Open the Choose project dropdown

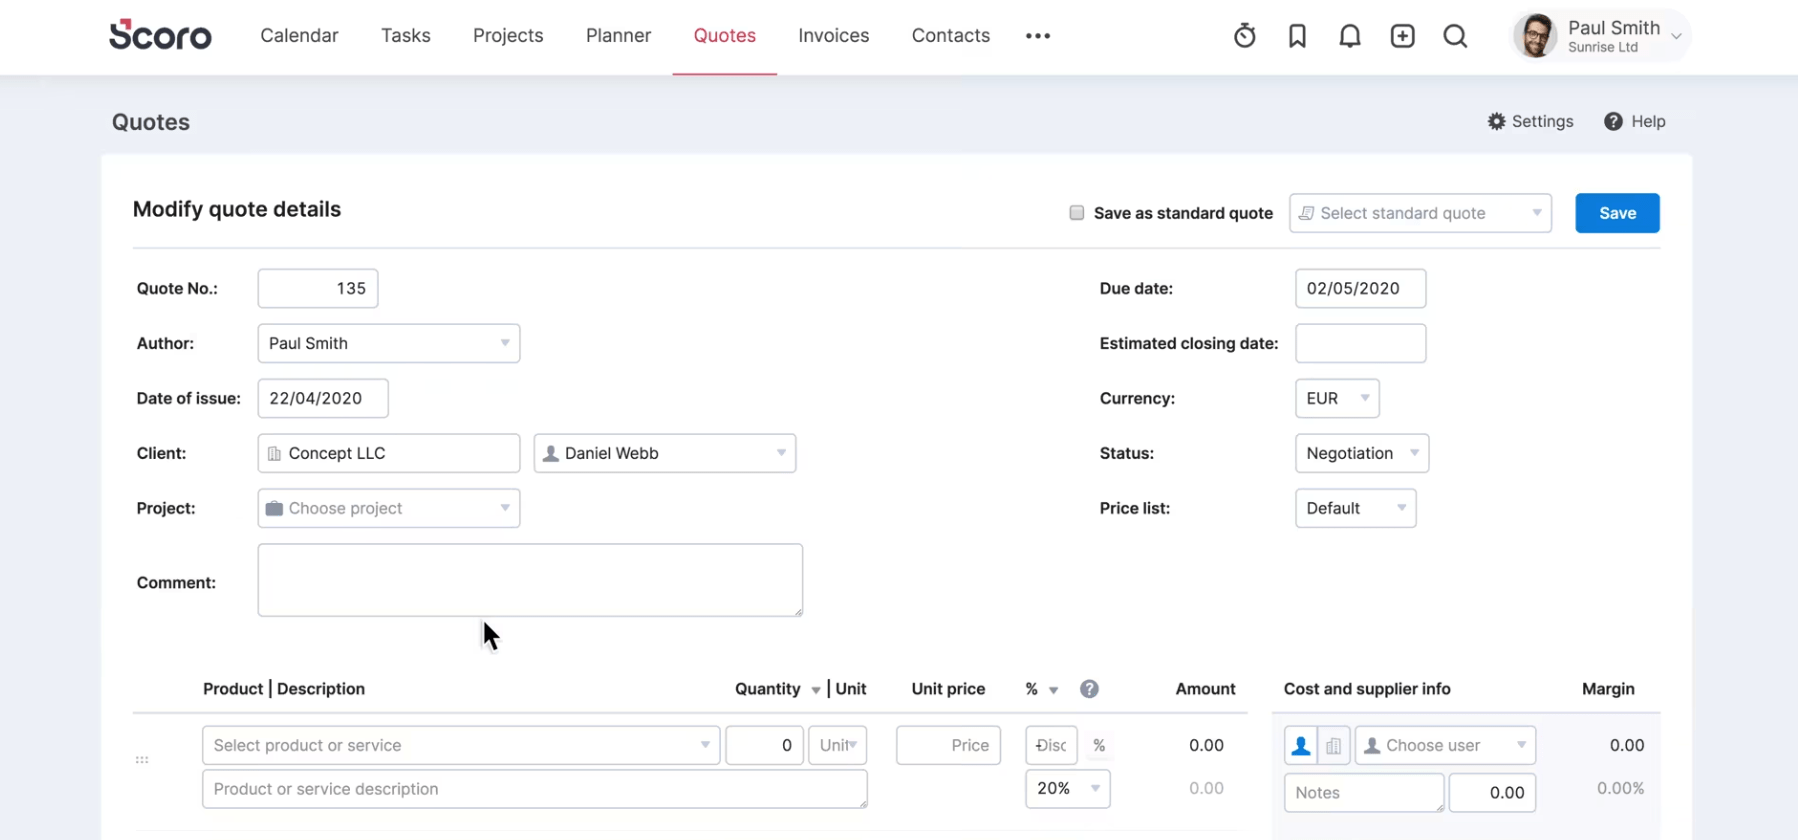click(388, 508)
